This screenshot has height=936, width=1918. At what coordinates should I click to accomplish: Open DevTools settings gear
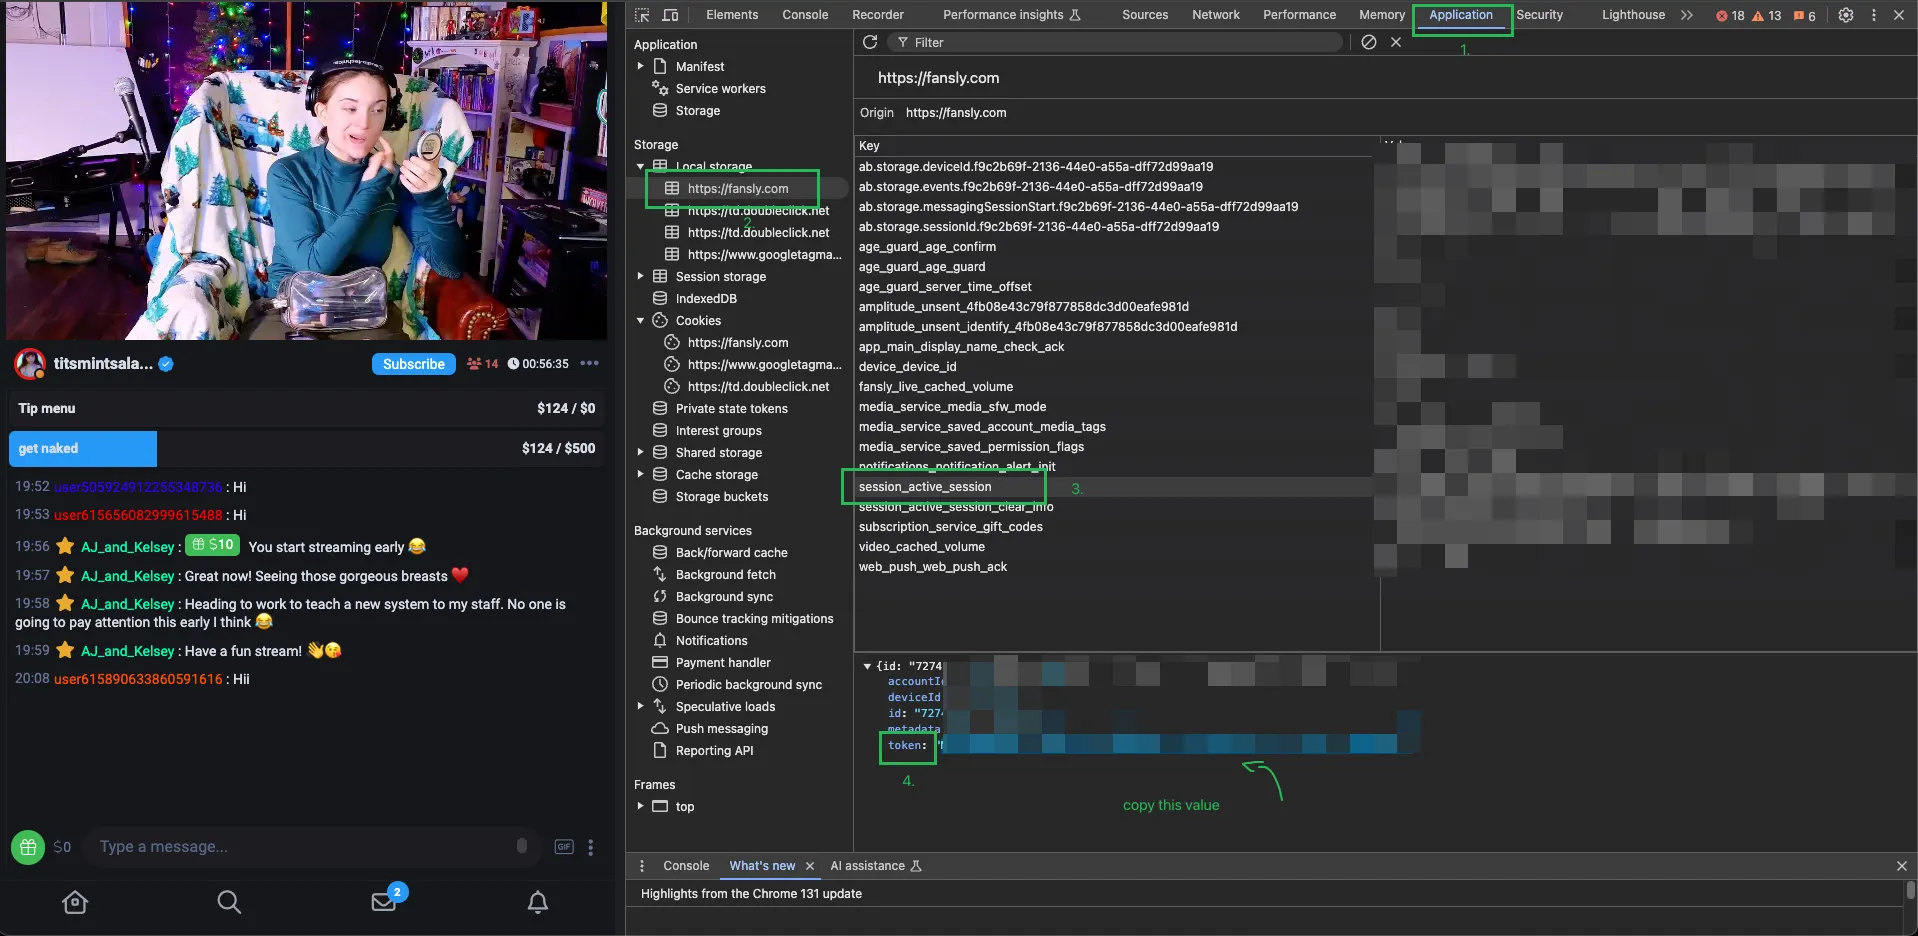pos(1846,15)
